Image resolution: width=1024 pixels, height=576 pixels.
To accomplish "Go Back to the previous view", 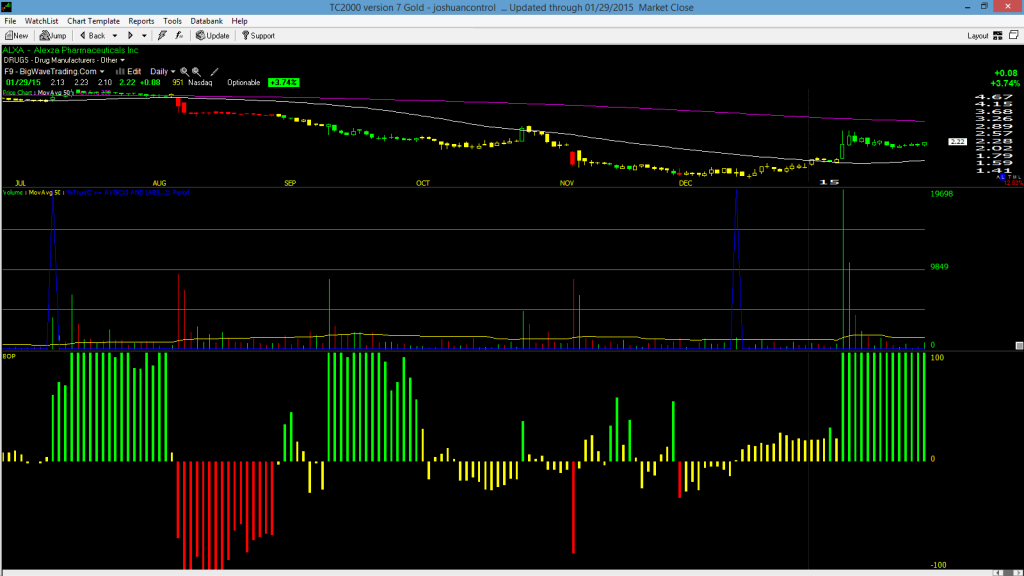I will click(x=92, y=36).
